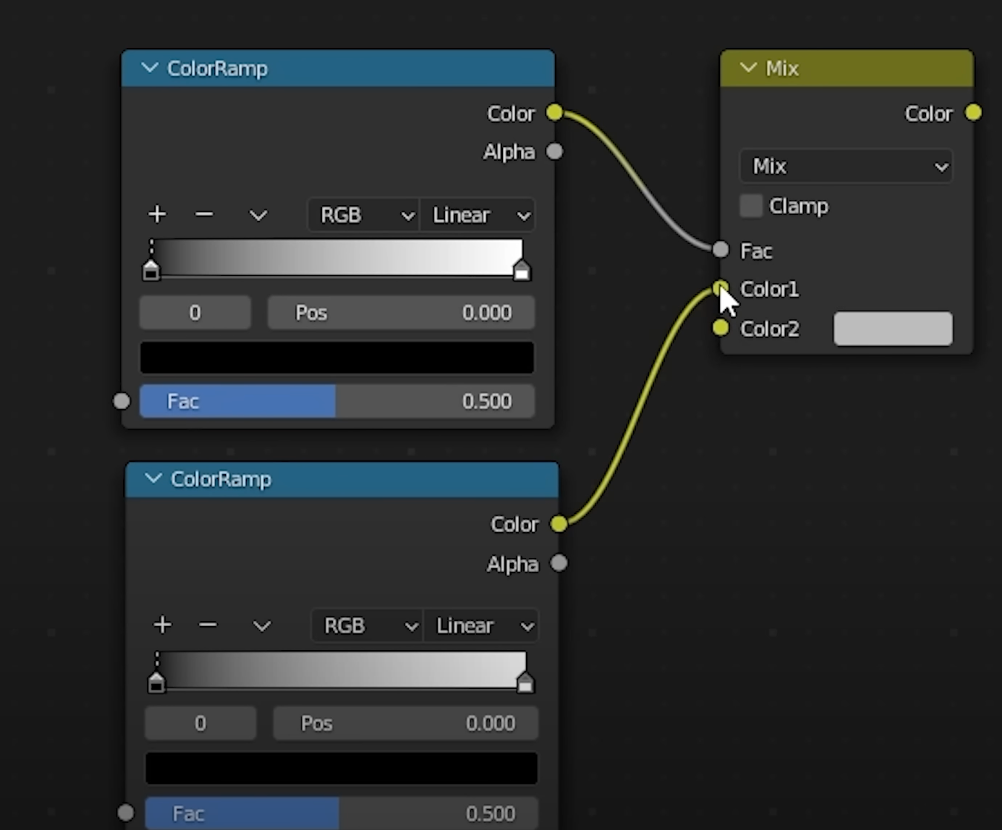
Task: Collapse the Mix node
Action: [x=748, y=68]
